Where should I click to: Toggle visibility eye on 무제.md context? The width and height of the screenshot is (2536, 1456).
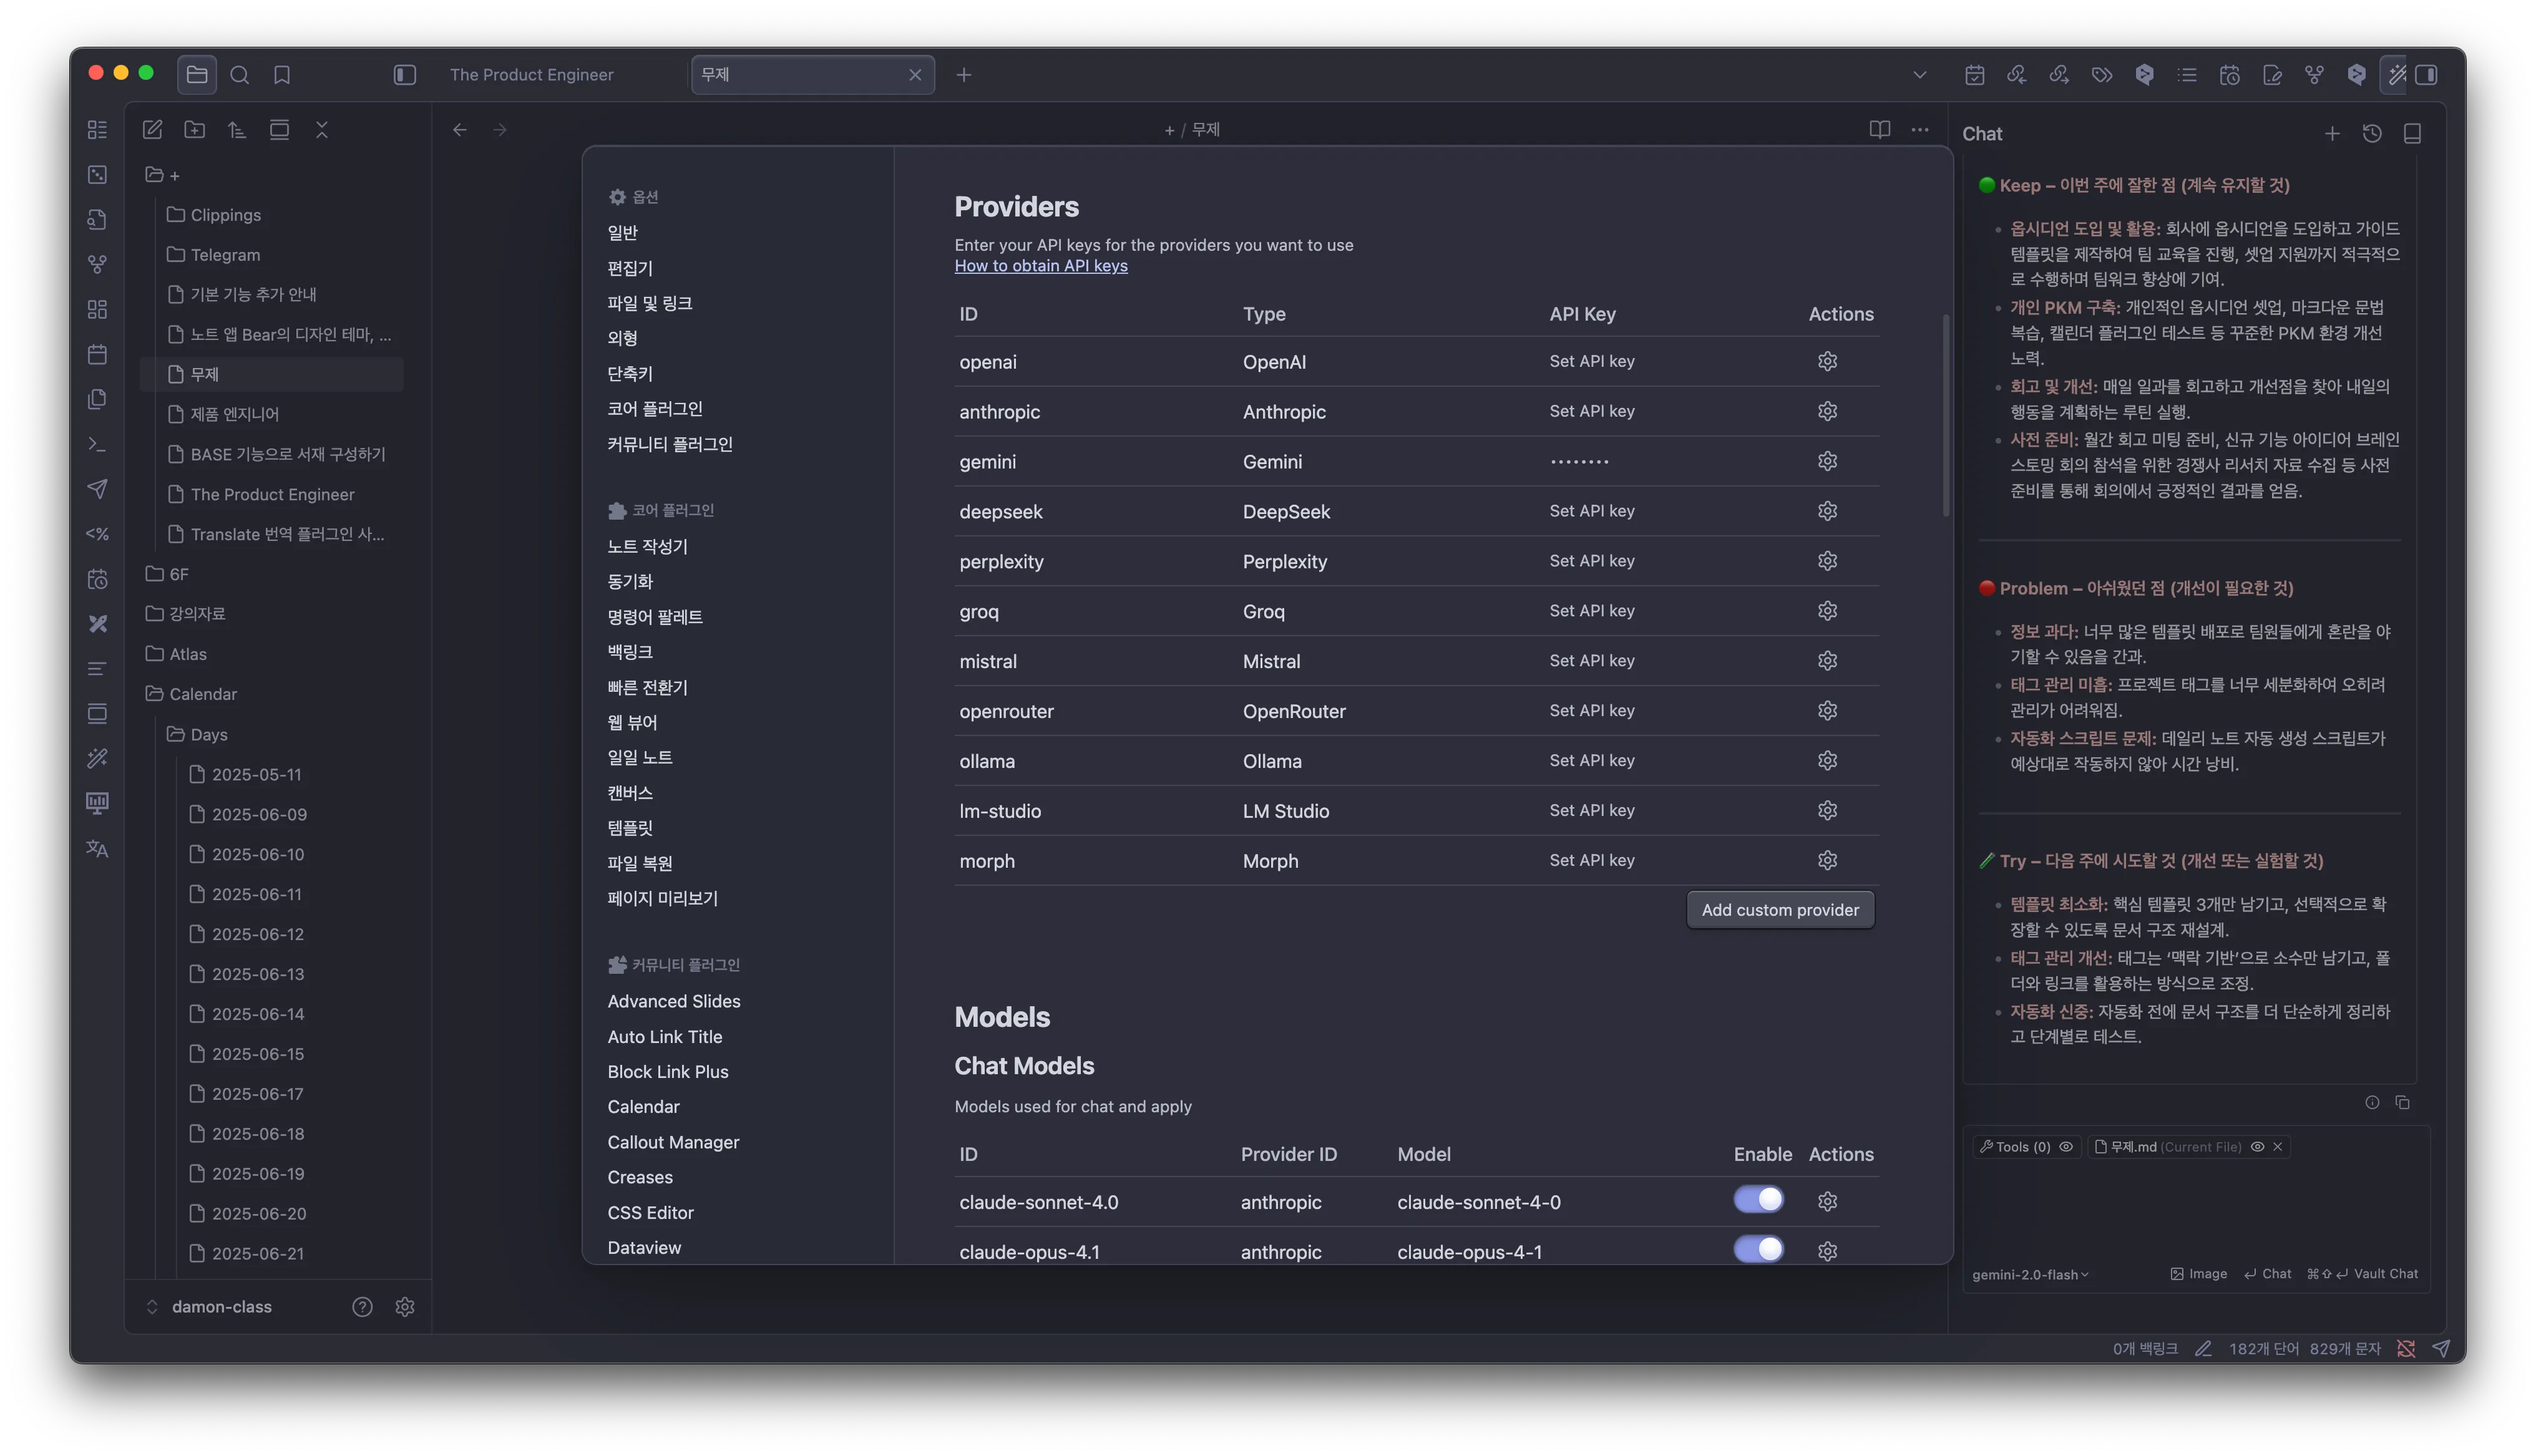coord(2257,1147)
